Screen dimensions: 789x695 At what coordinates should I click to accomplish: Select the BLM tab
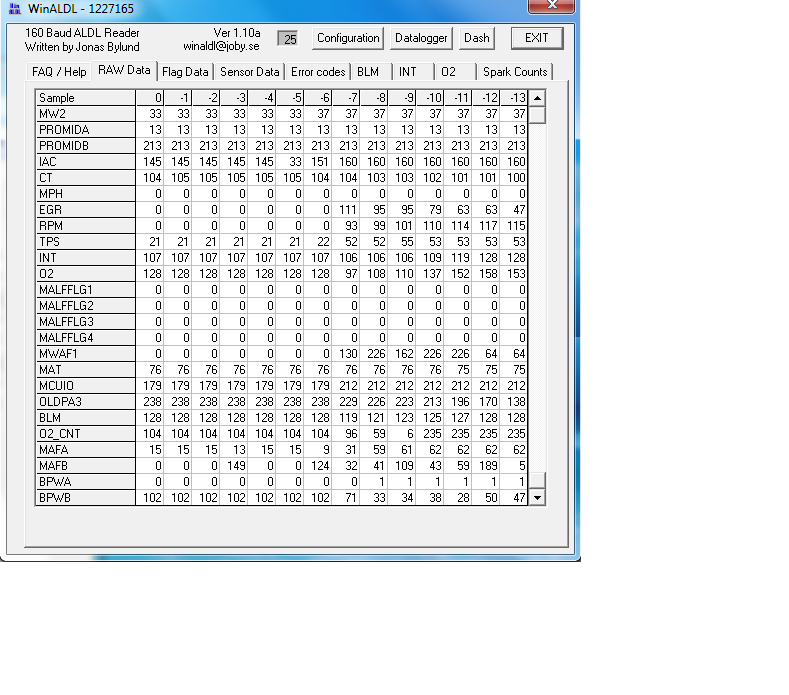point(368,72)
